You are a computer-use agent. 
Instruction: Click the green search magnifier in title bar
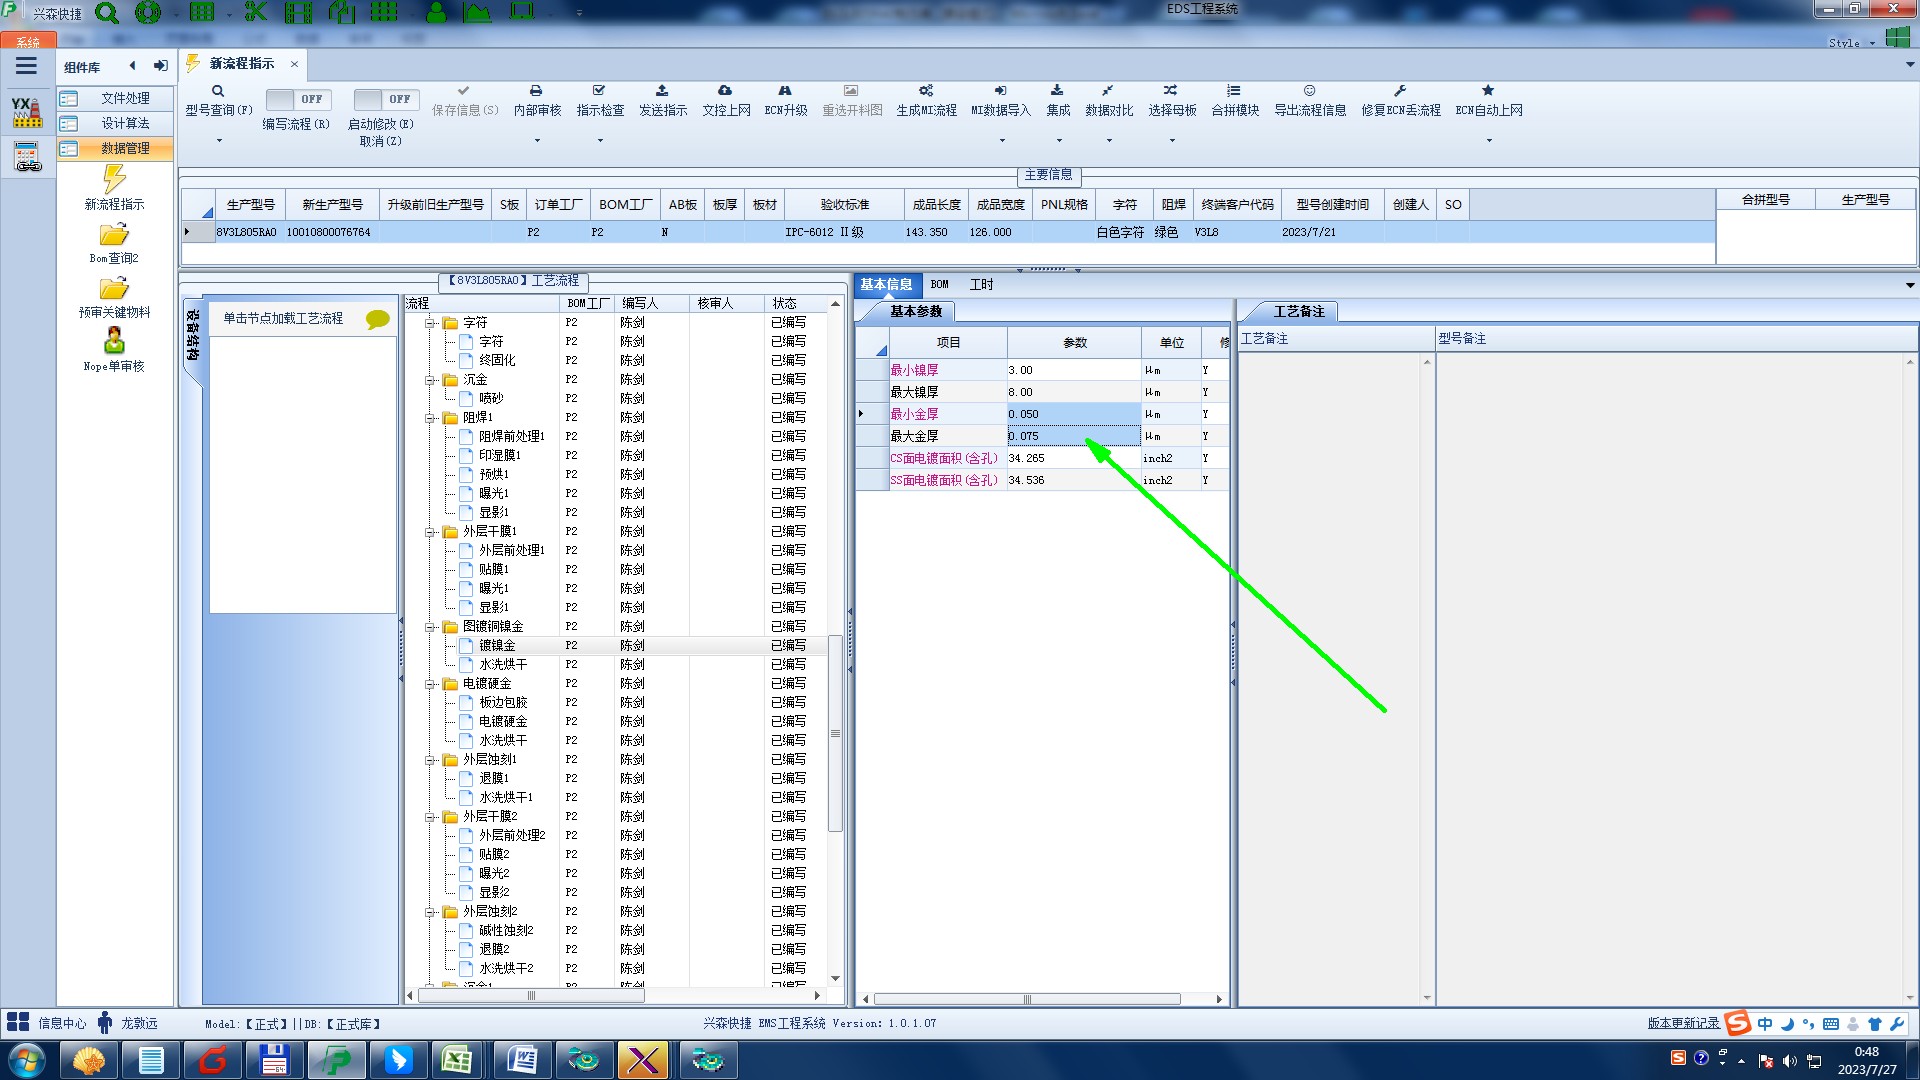107,13
